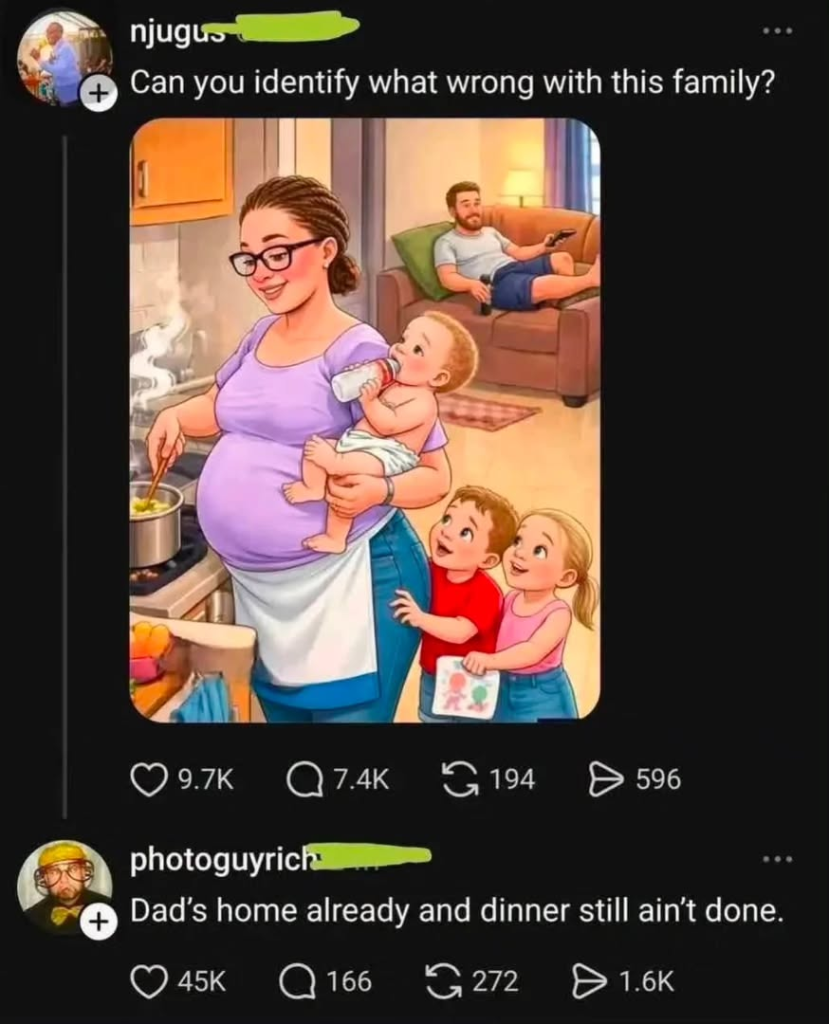The height and width of the screenshot is (1024, 829).
Task: Like the njugus post heart icon
Action: pos(148,780)
